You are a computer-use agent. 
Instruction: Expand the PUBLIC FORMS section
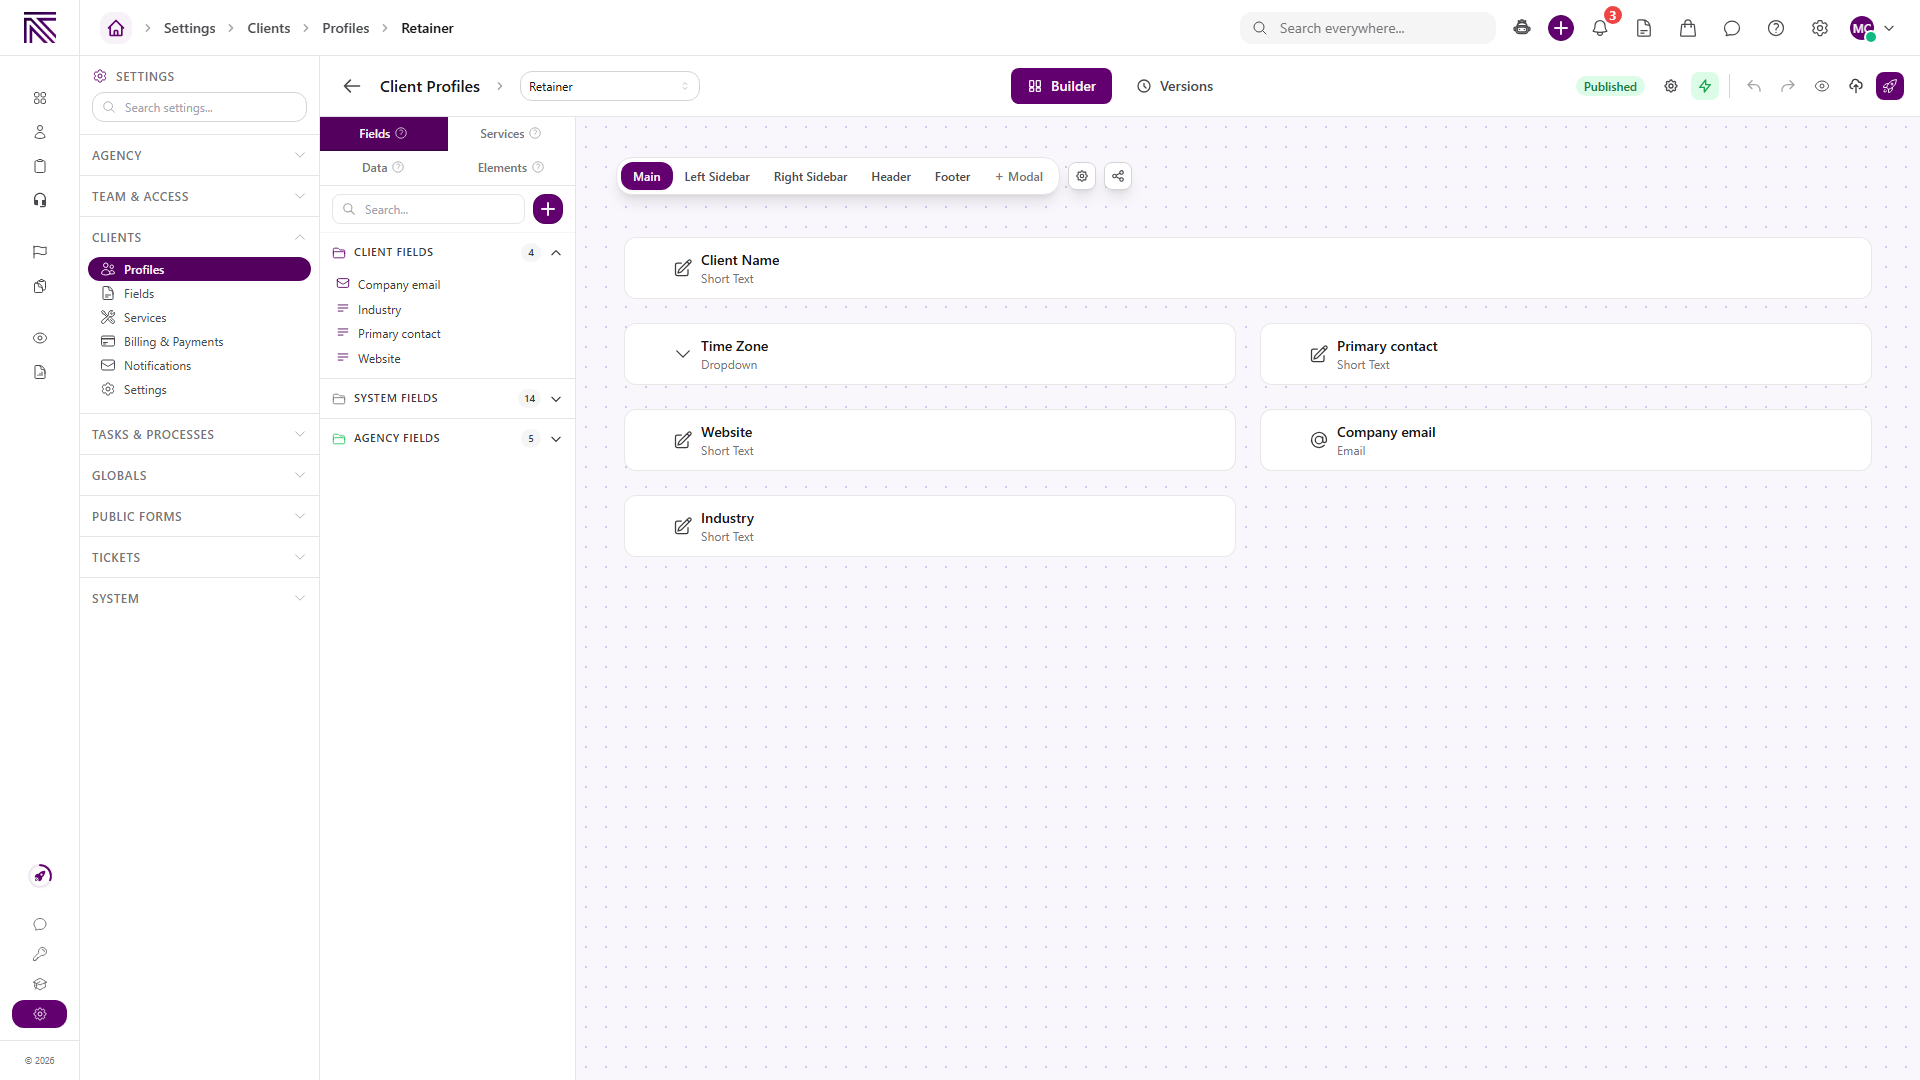[x=199, y=516]
